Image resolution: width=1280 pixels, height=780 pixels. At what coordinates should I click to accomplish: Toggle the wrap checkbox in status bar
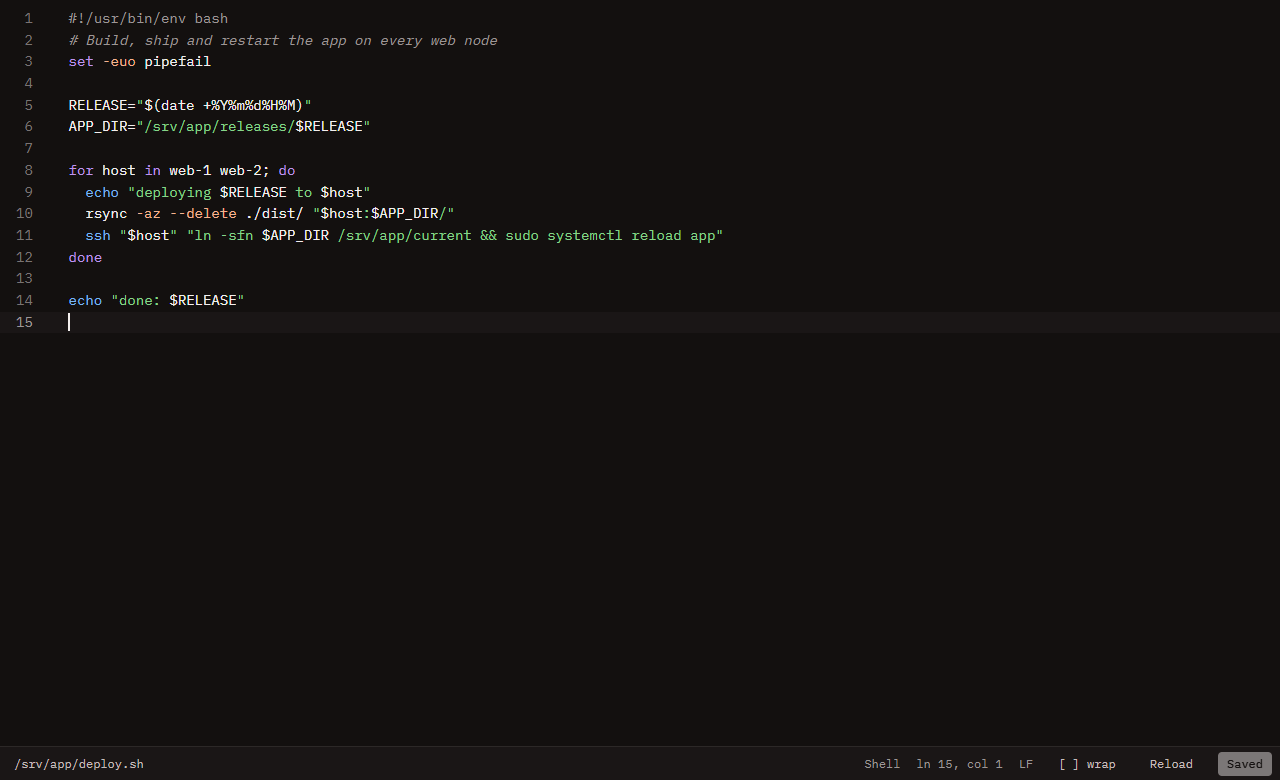[x=1087, y=764]
